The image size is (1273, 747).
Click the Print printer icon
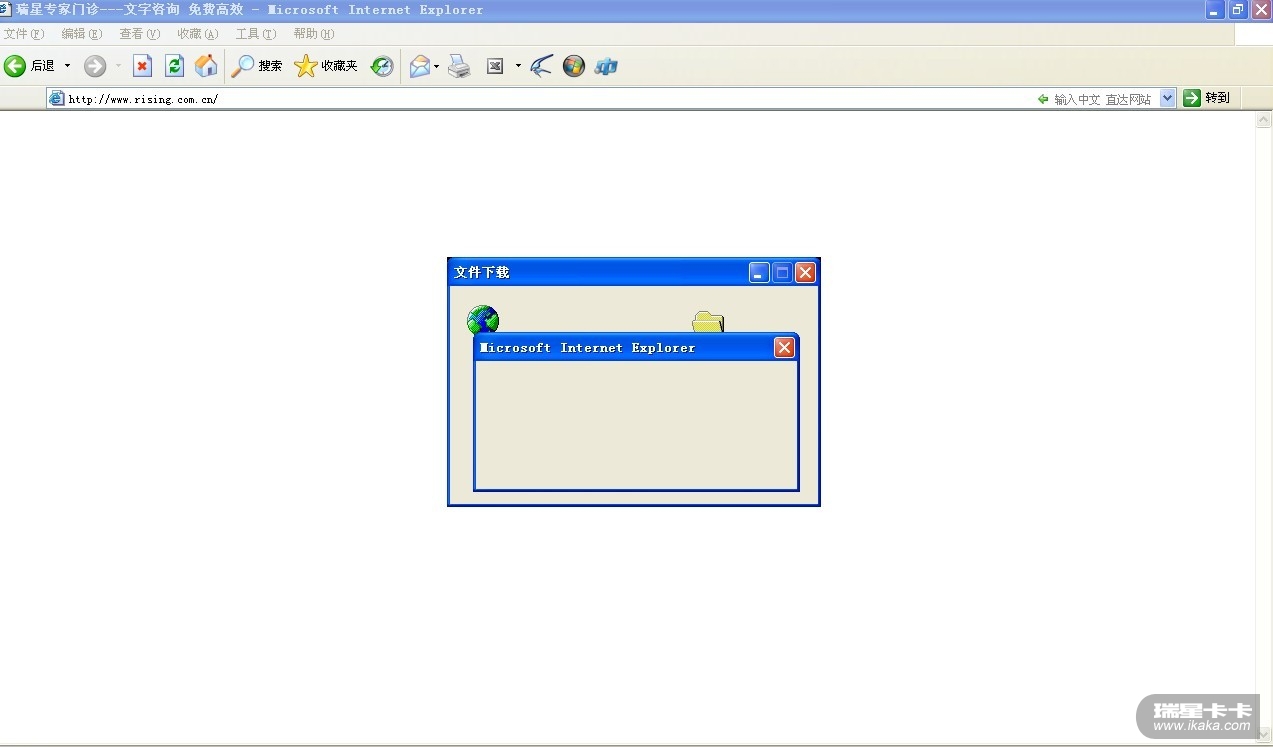pos(459,66)
